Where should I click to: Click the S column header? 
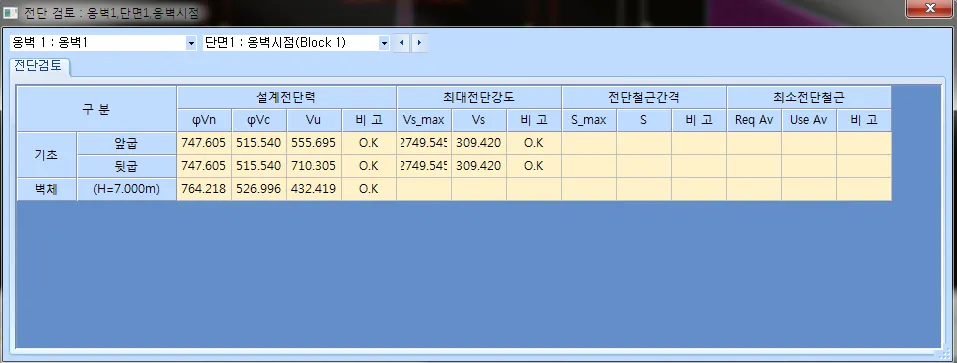point(643,120)
